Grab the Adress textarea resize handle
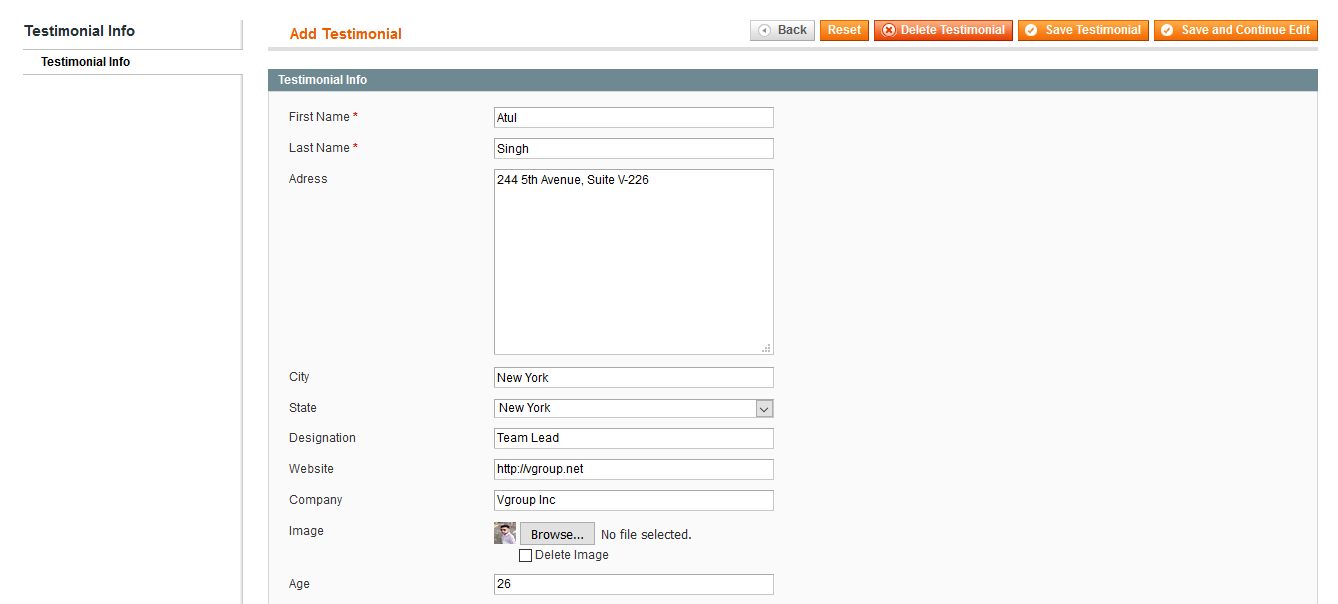Screen dimensions: 1338x604 pos(766,348)
